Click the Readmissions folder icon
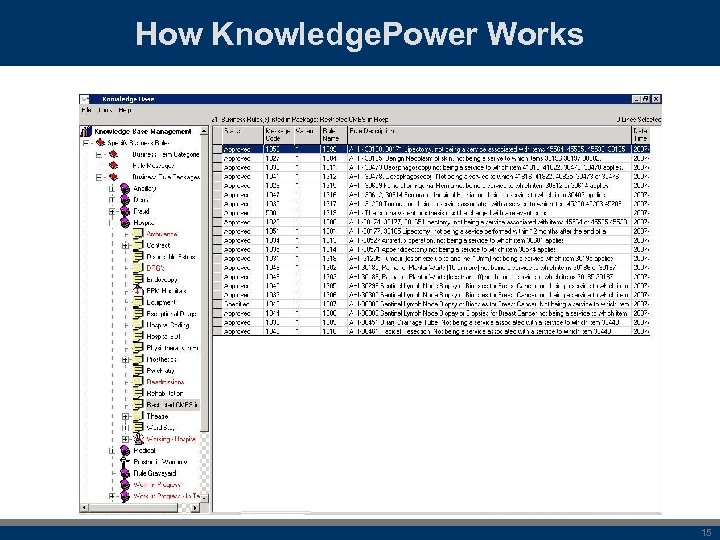The height and width of the screenshot is (540, 720). [138, 382]
